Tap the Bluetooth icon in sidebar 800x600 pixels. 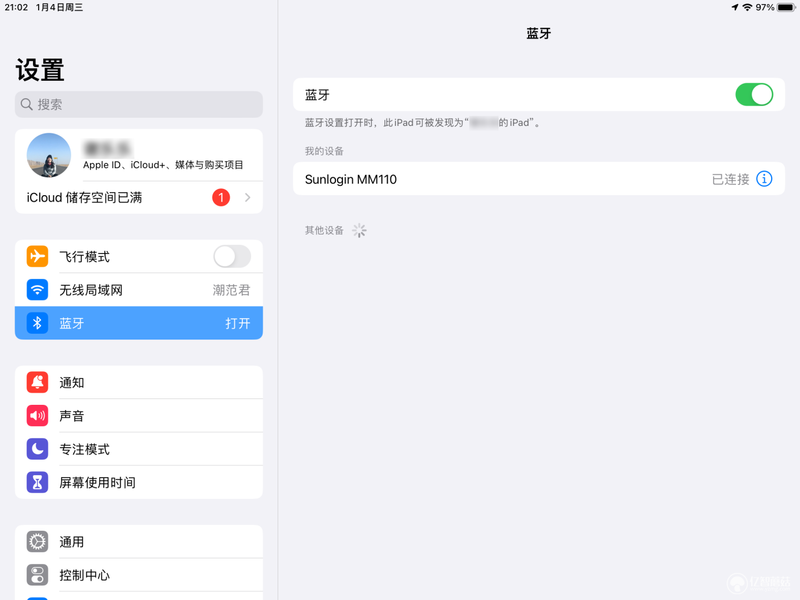(x=37, y=323)
